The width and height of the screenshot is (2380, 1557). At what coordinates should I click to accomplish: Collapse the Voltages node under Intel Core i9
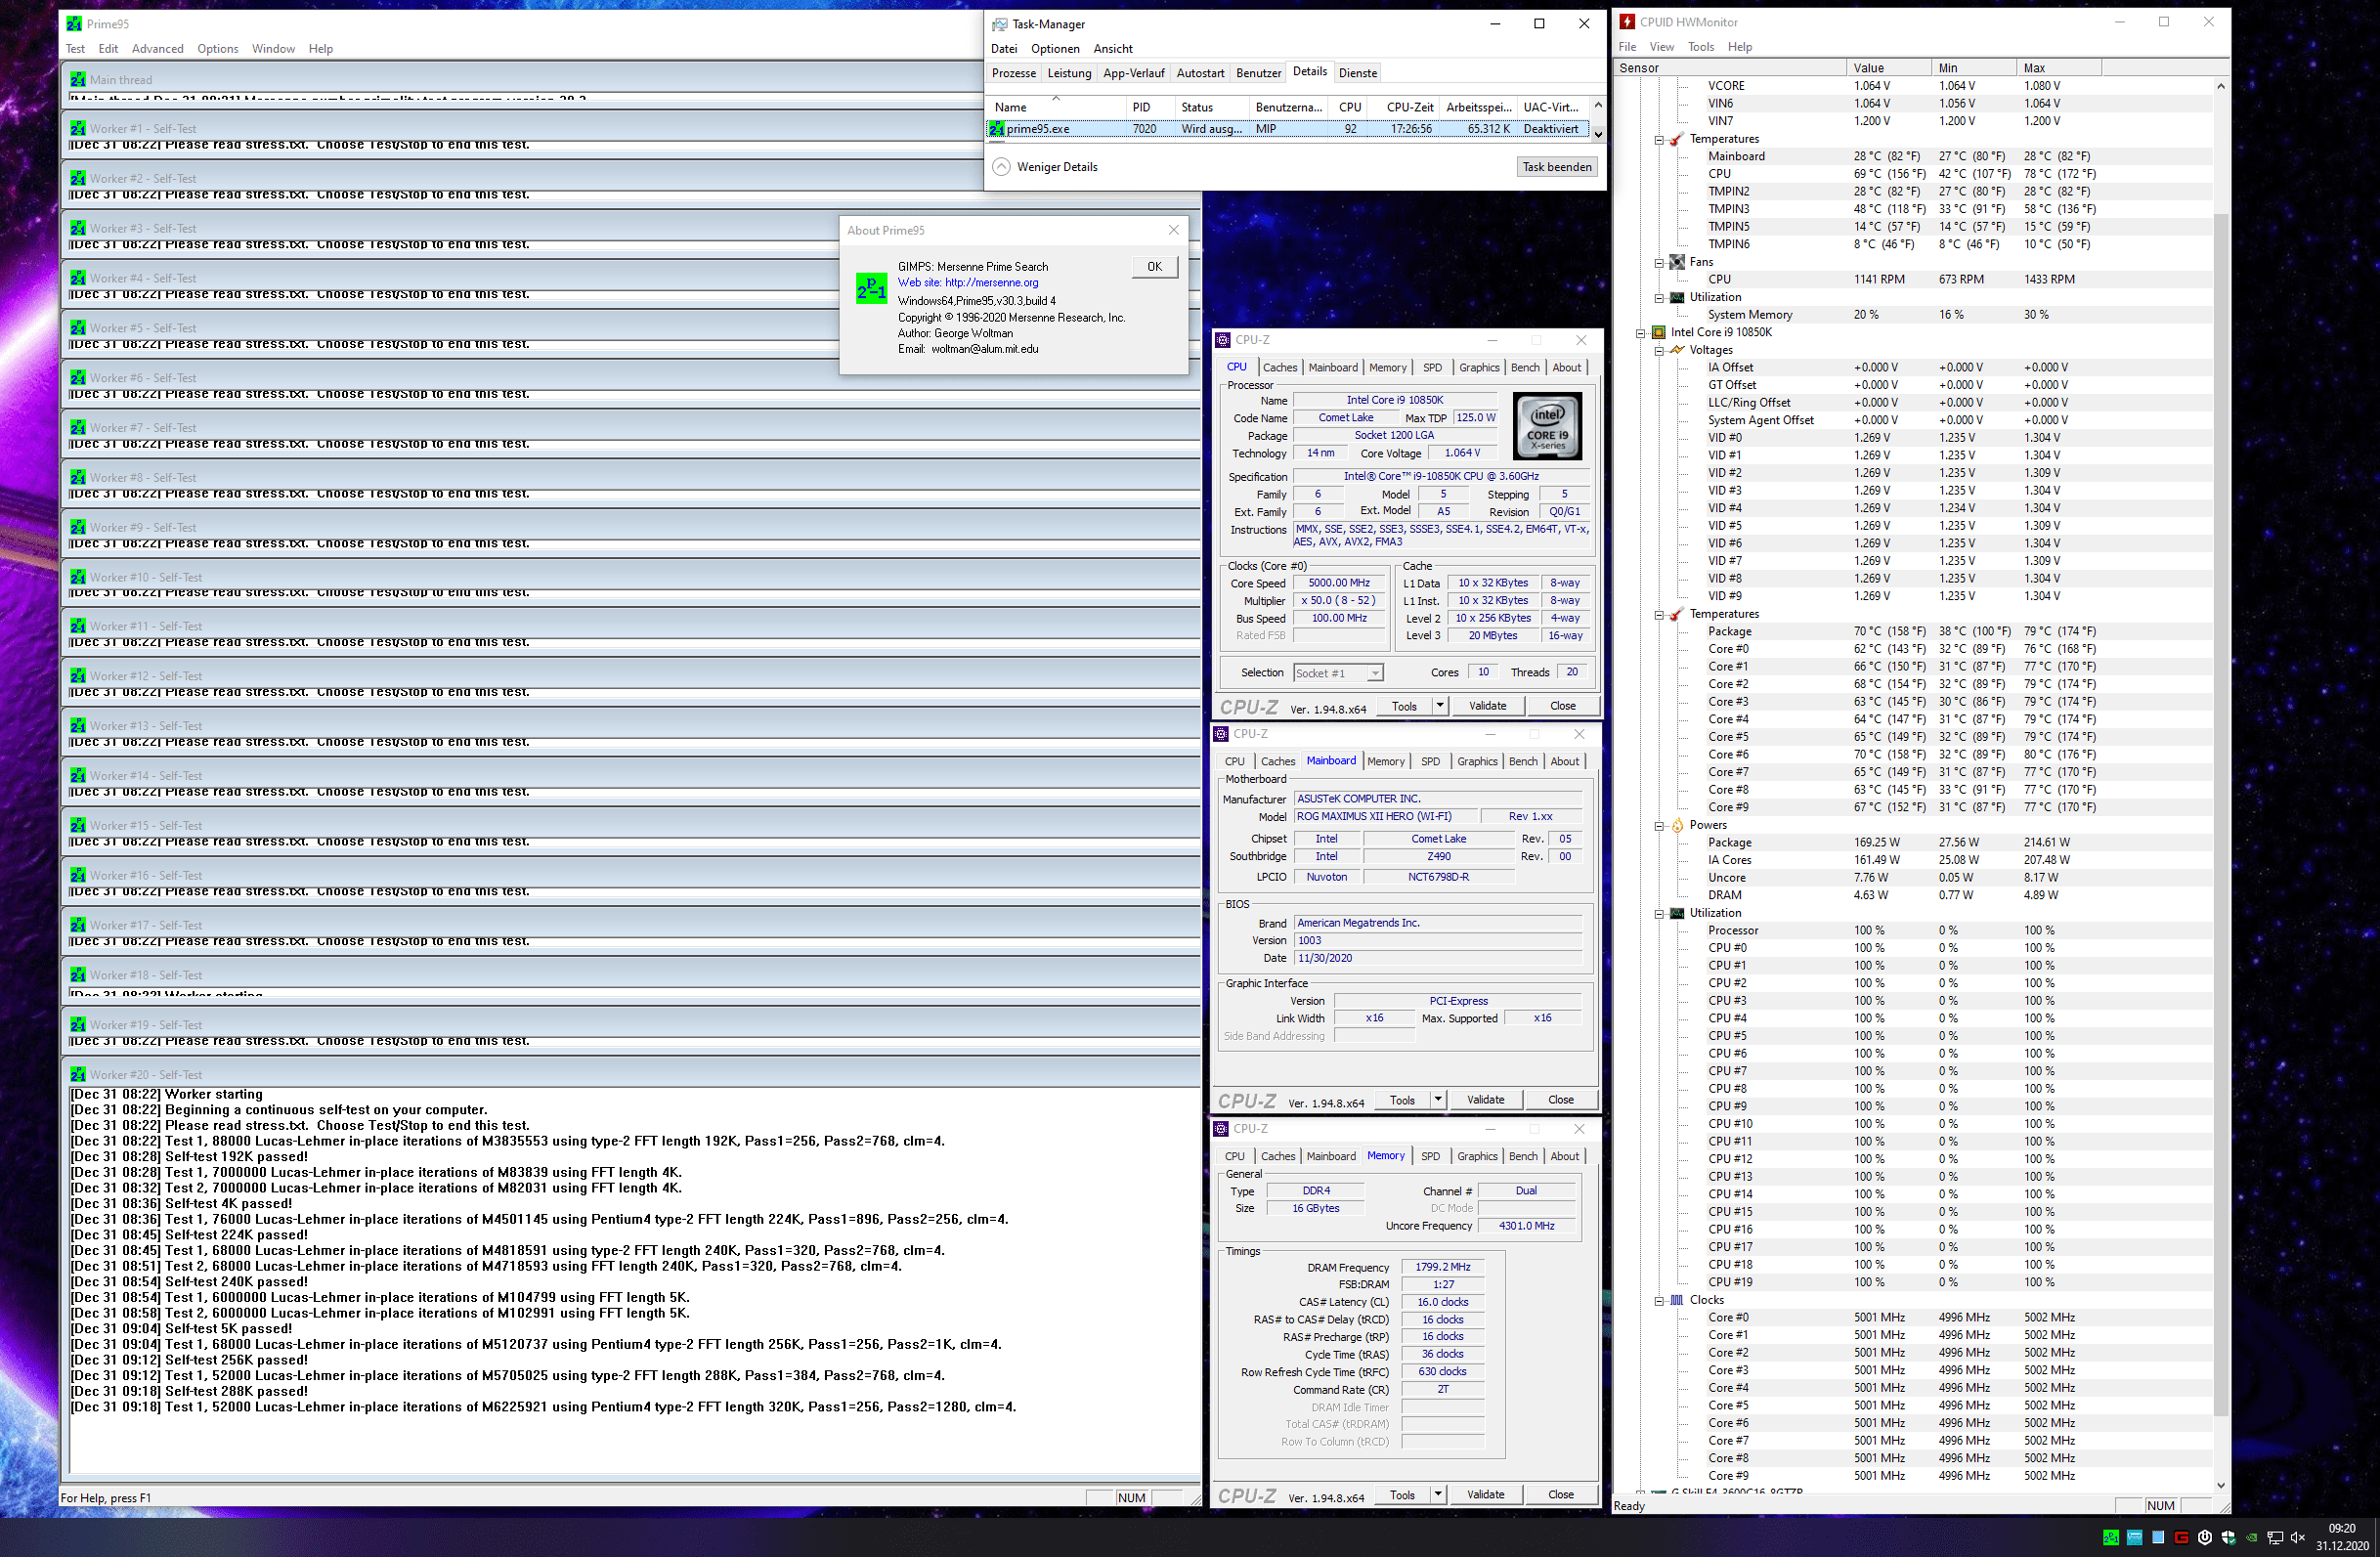[1659, 351]
